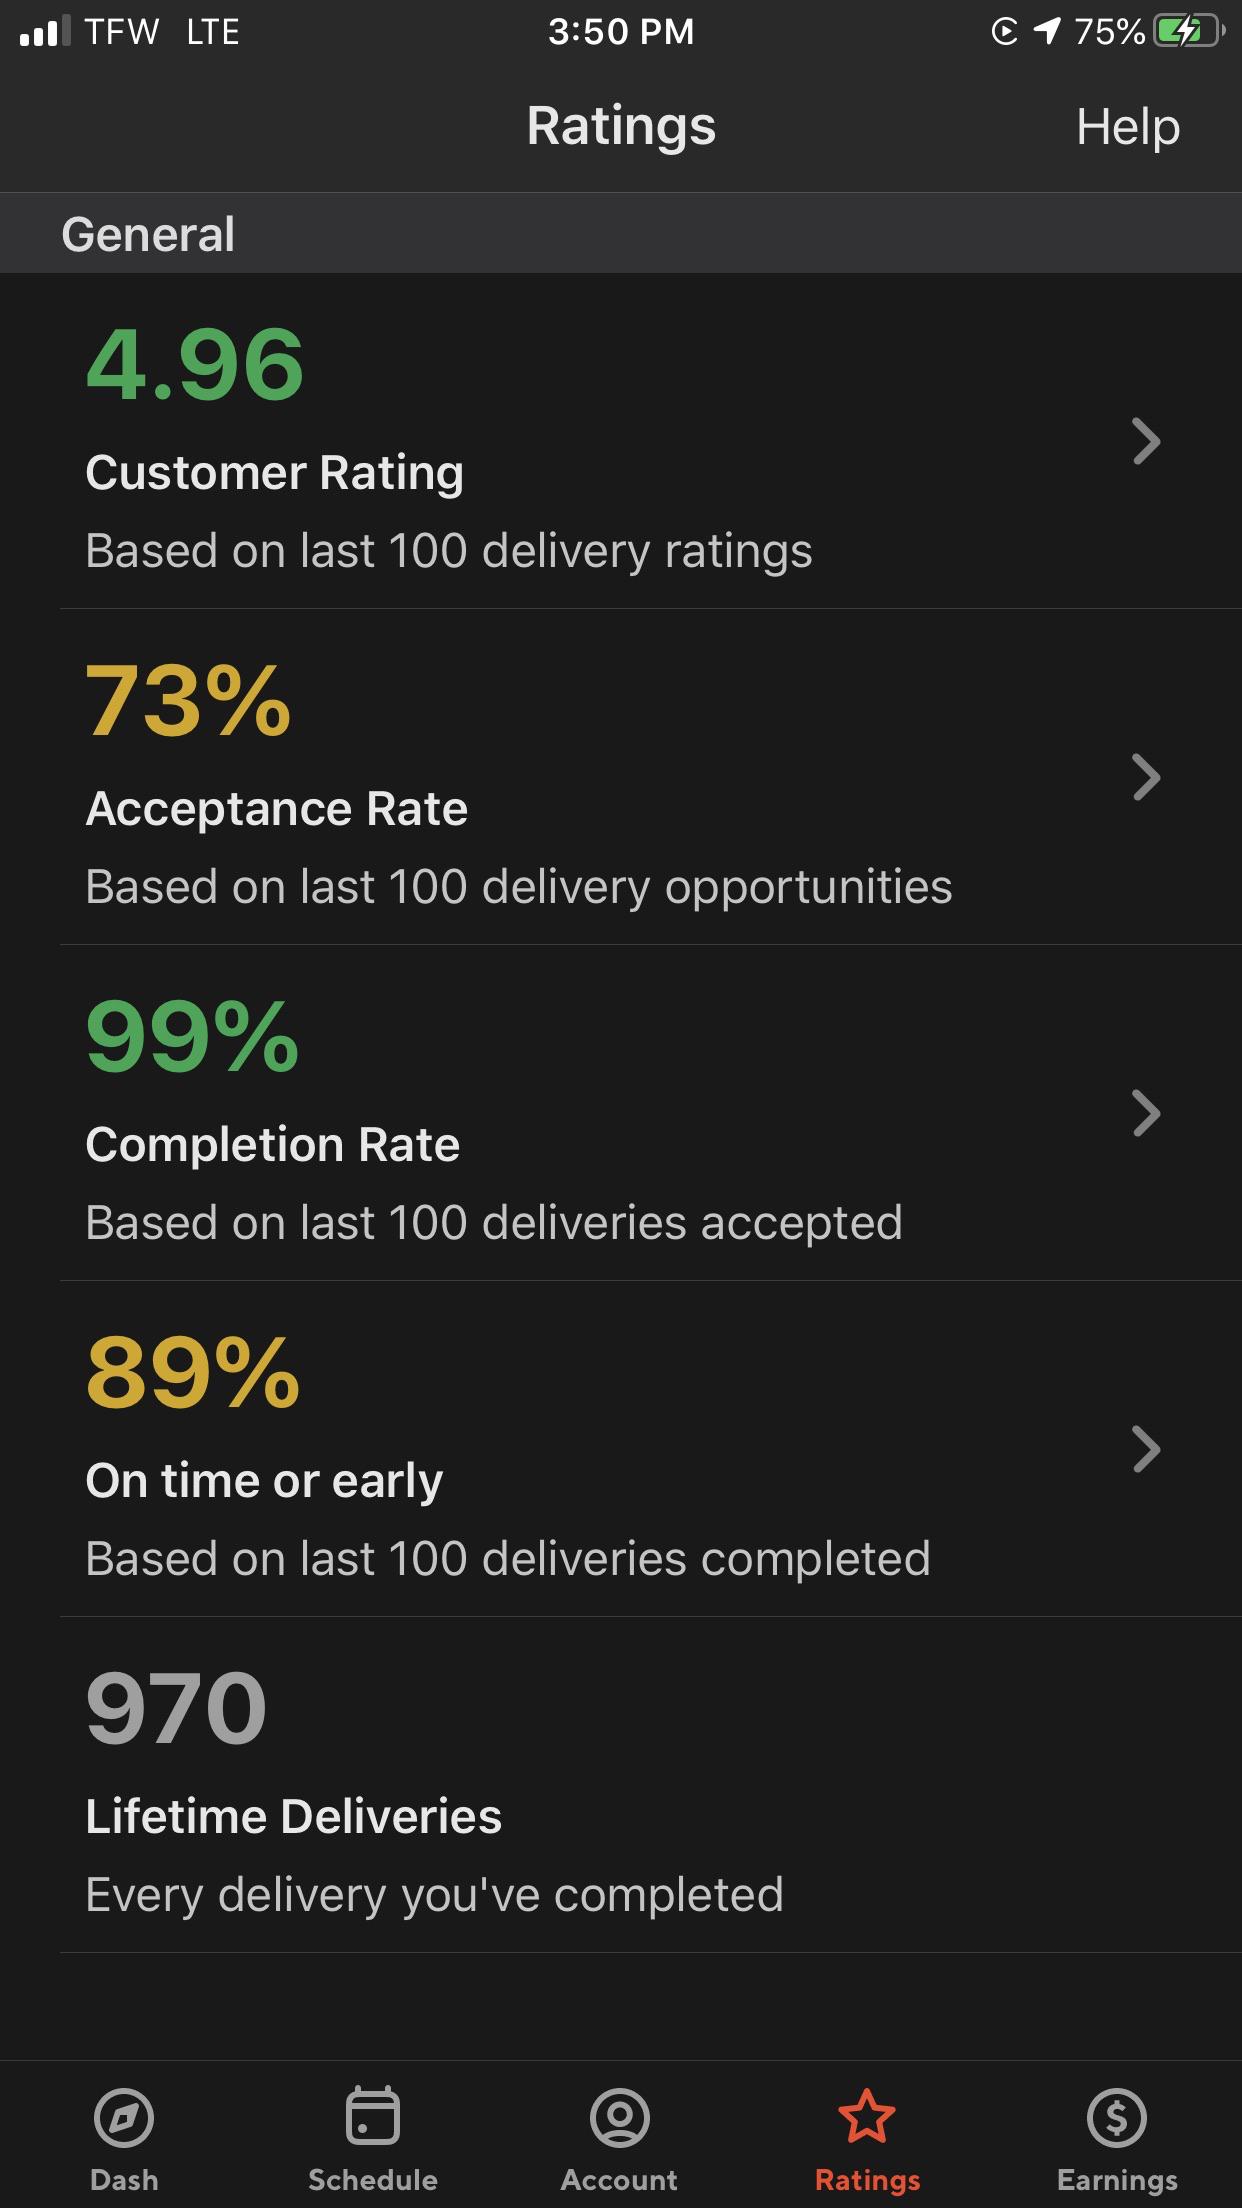
Task: Open the Earnings dollar icon
Action: click(1117, 2117)
